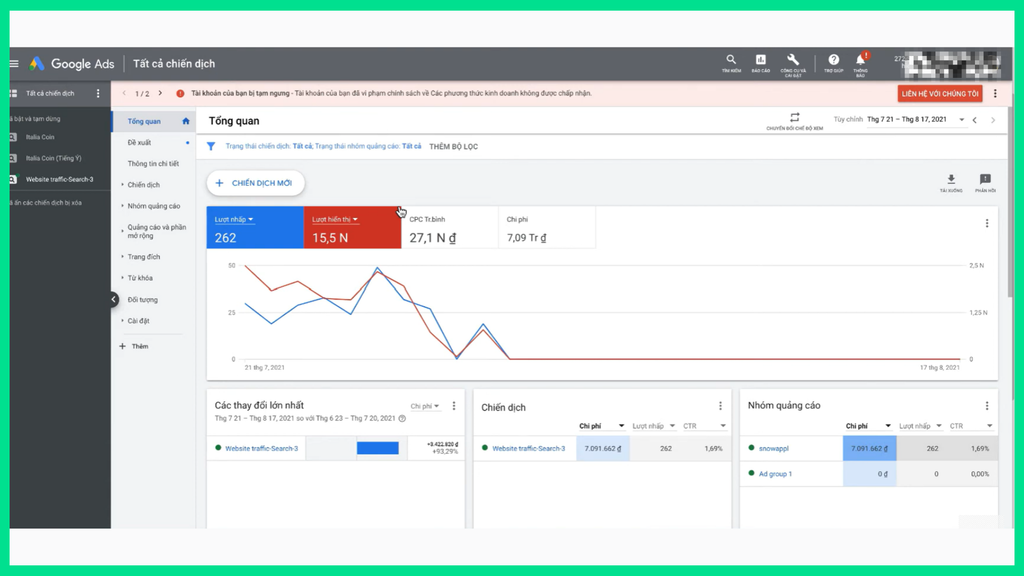Open the snowappl ad group link
Screen dimensions: 1024x576
click(773, 448)
